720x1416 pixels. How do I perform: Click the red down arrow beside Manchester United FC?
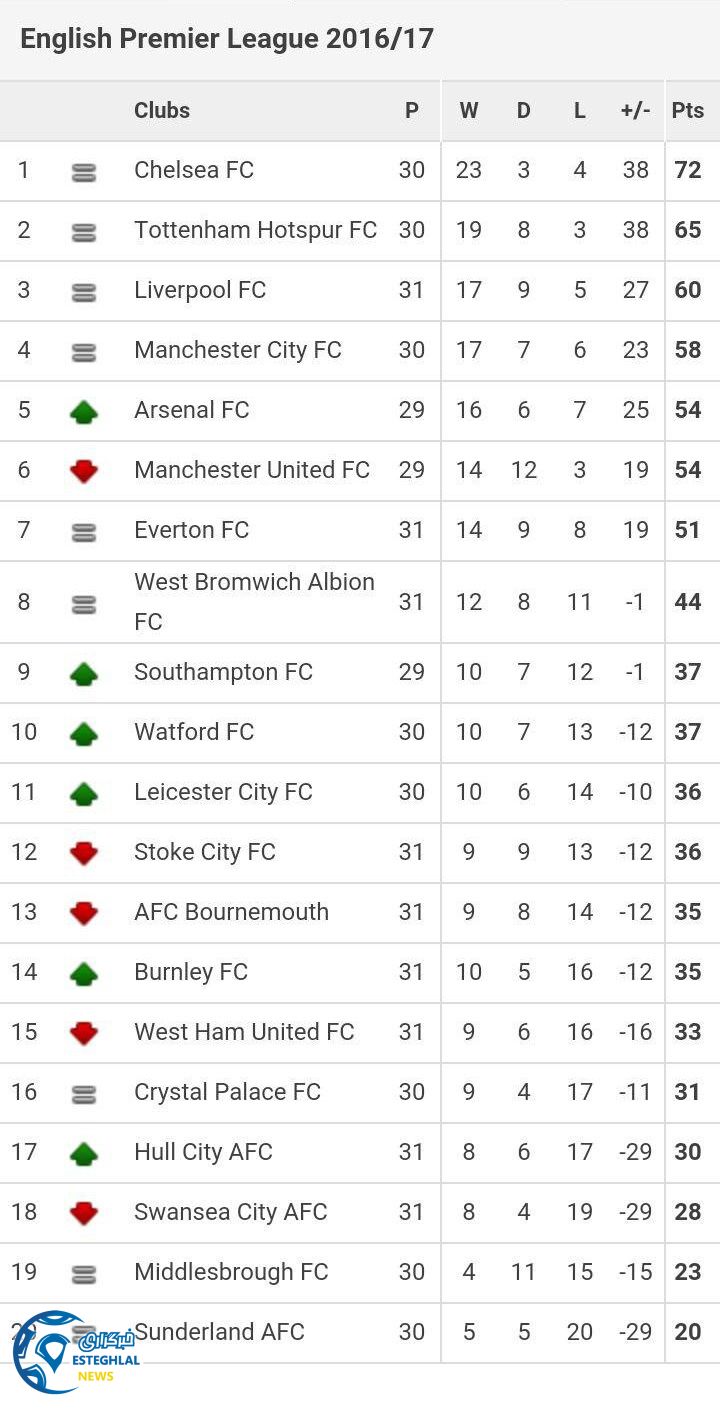(x=84, y=471)
